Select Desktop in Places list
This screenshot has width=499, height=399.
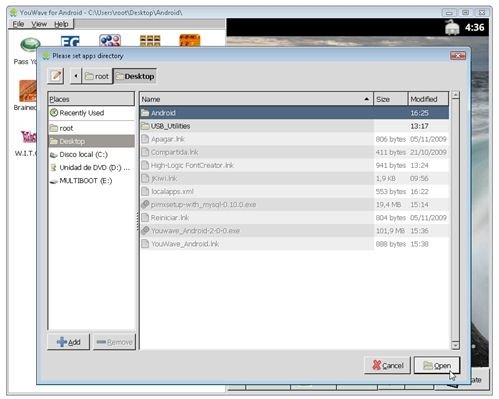pos(91,141)
